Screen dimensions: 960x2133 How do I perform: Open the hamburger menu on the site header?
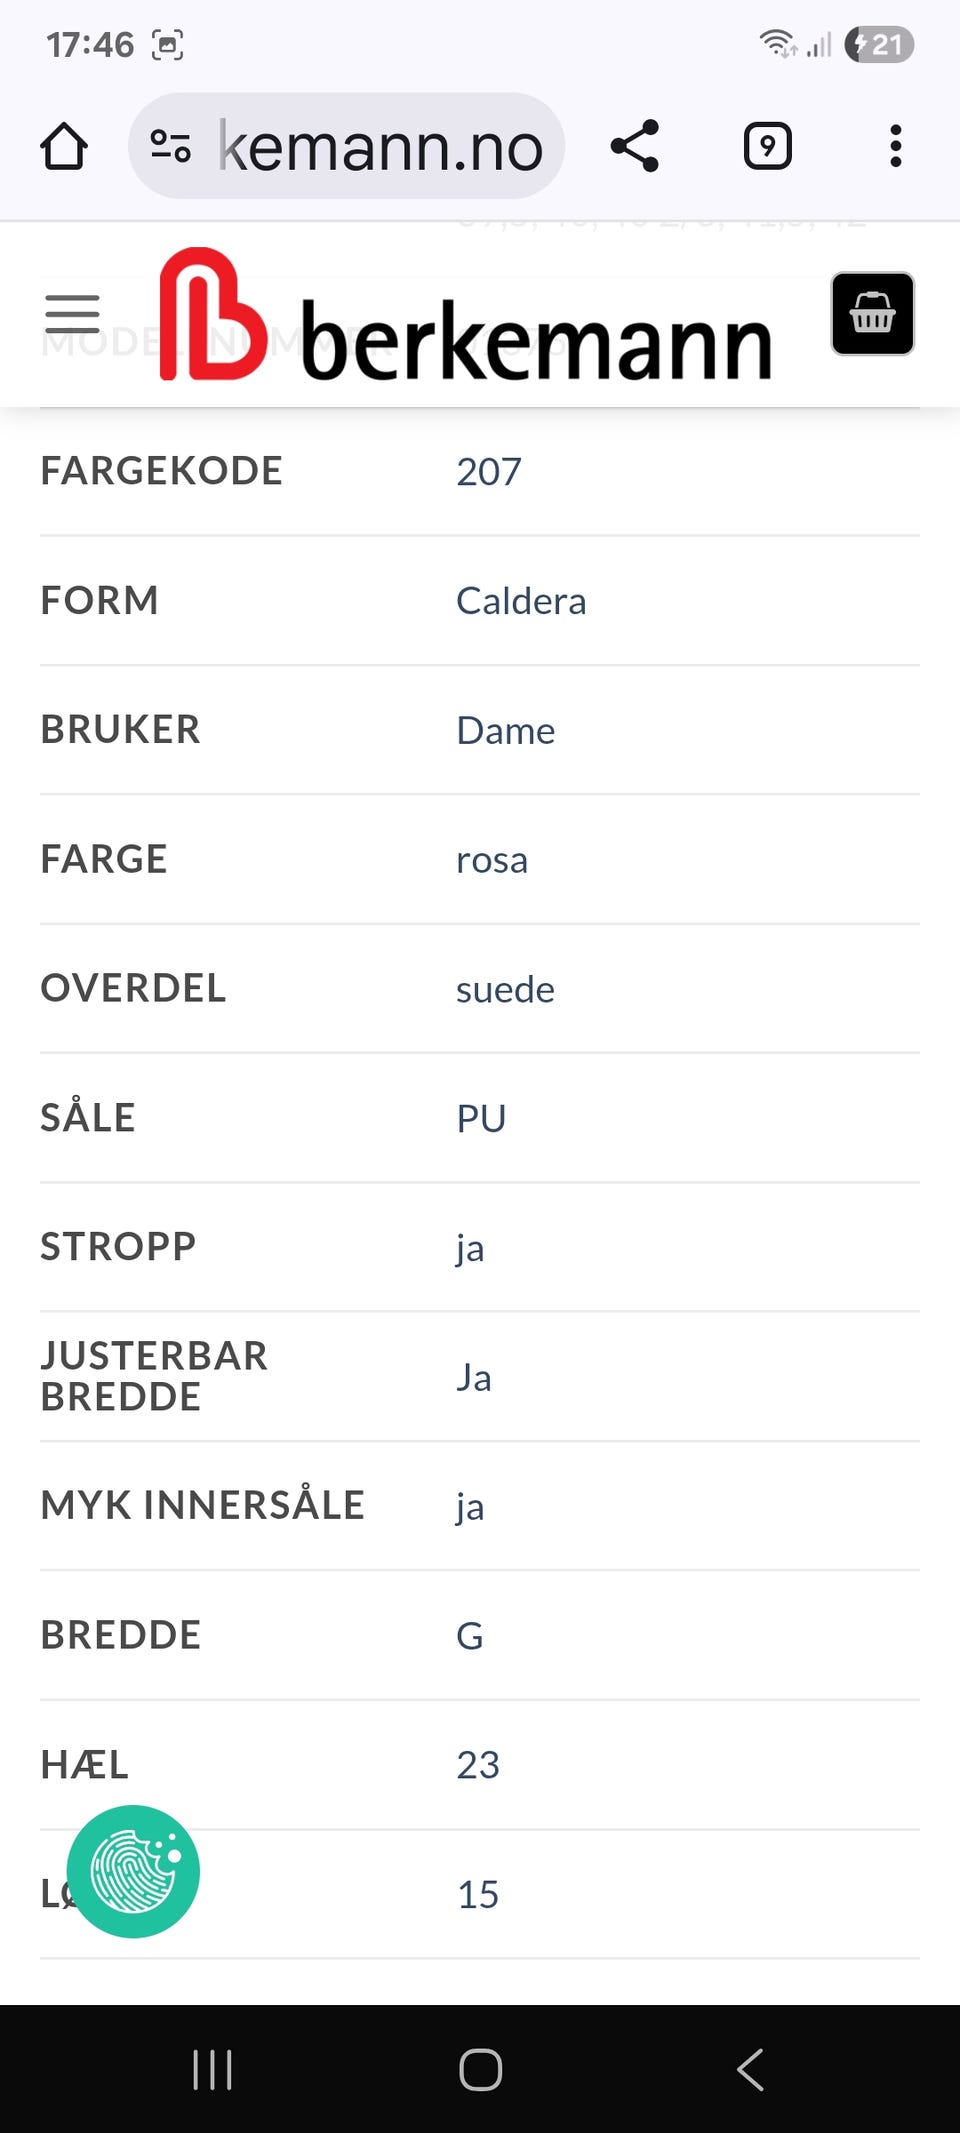71,312
